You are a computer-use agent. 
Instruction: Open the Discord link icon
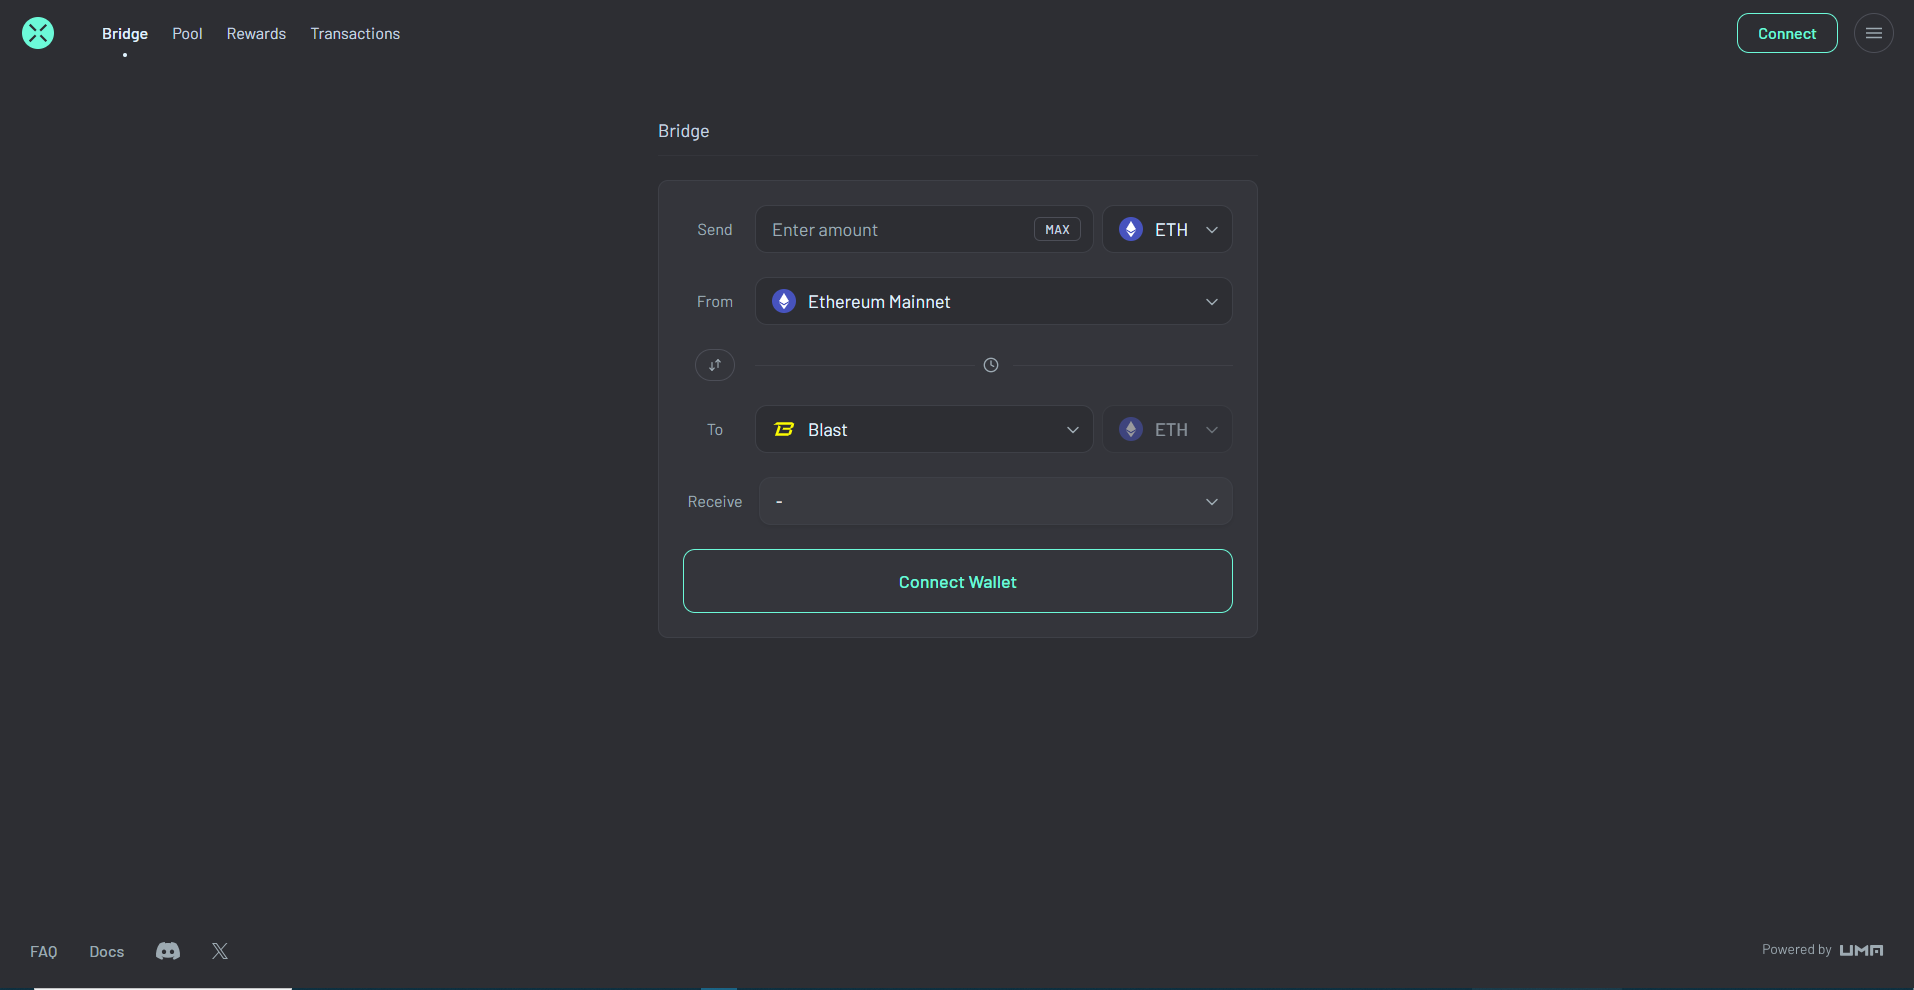tap(168, 951)
